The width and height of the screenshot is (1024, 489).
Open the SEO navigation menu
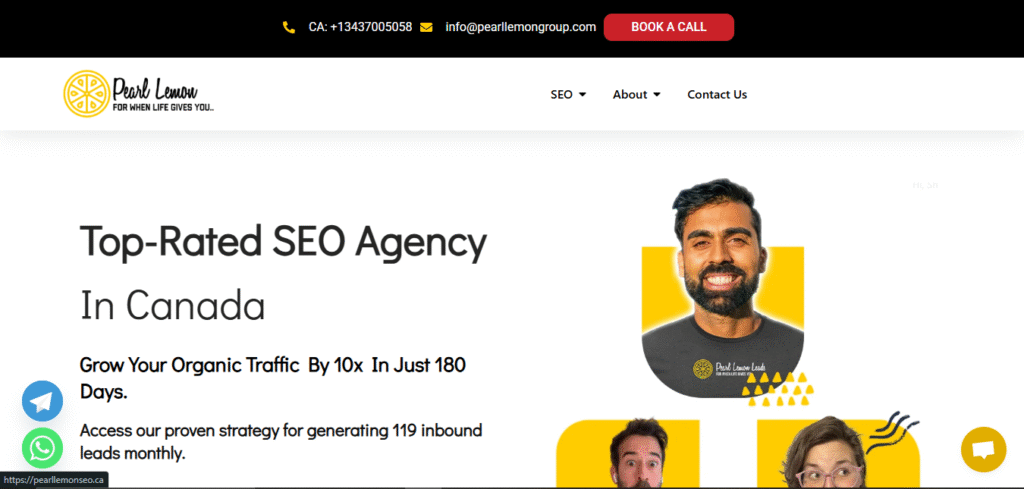(568, 95)
